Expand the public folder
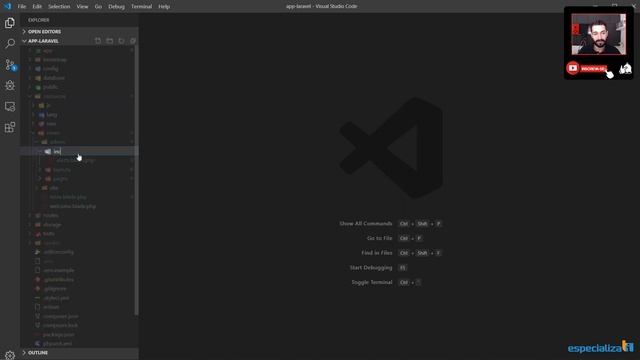640x360 pixels. 78,87
